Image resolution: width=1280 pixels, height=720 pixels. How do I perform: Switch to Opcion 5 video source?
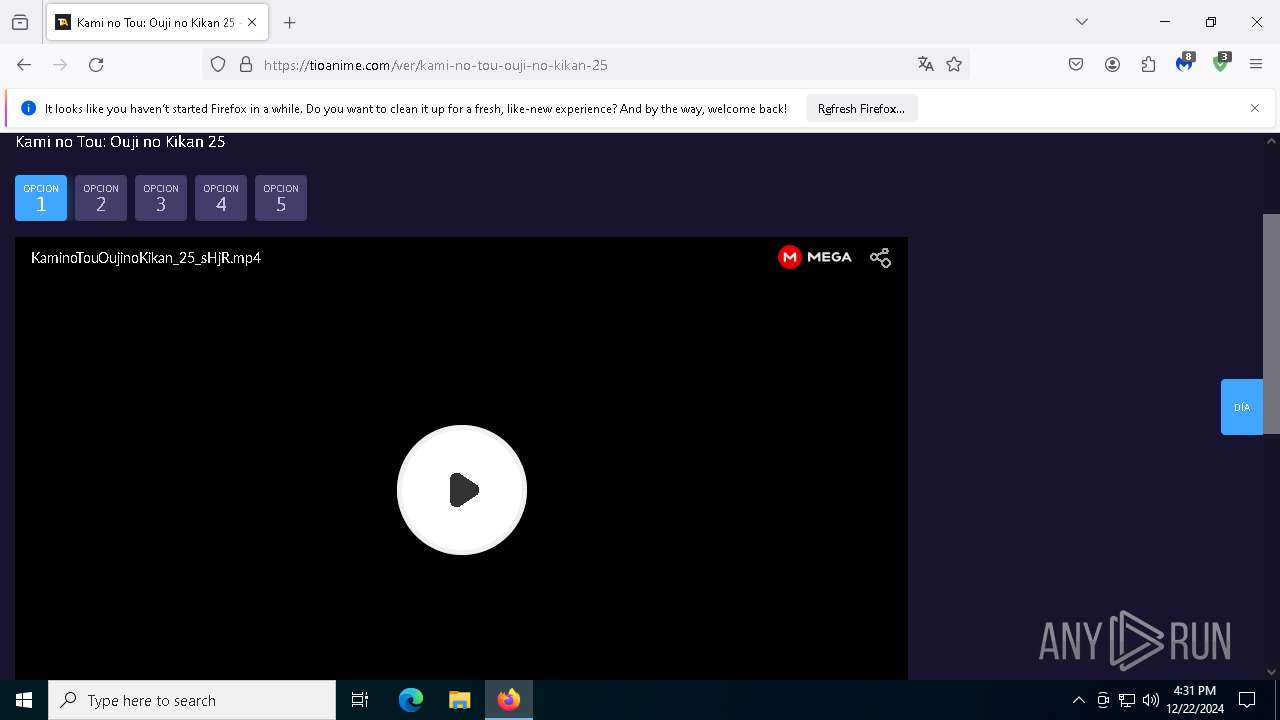click(281, 198)
